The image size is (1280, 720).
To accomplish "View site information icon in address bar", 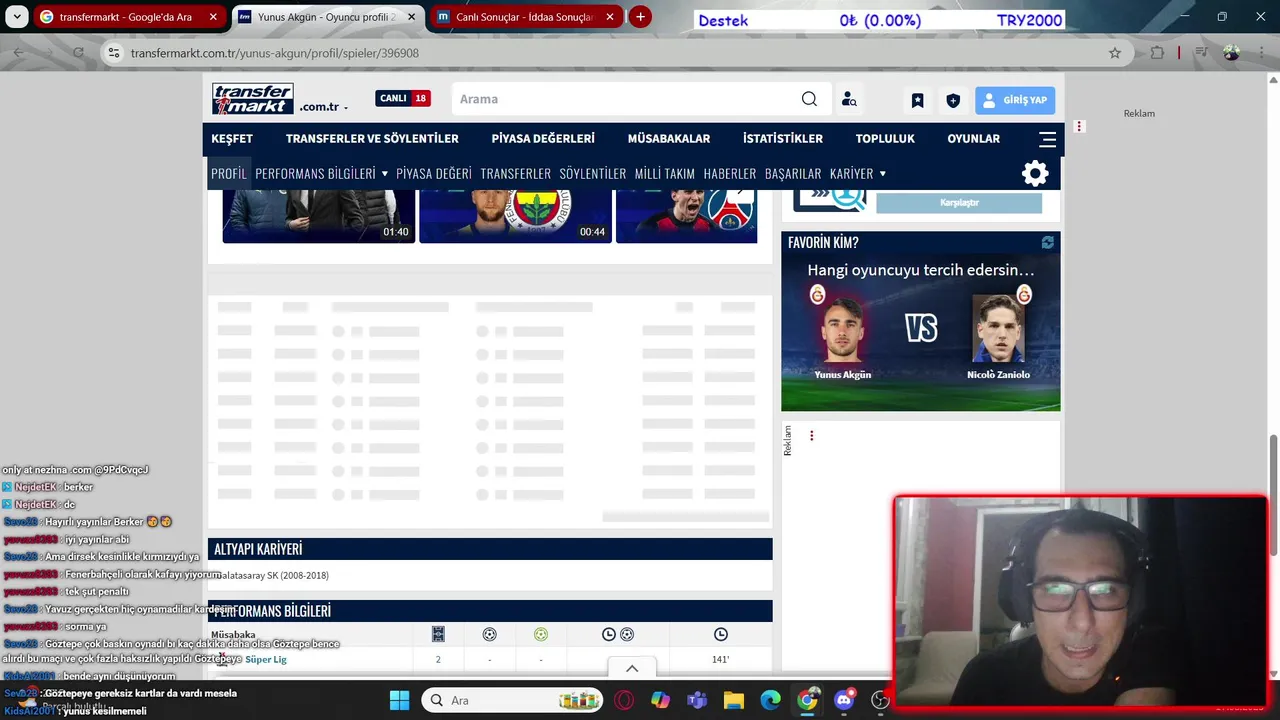I will pyautogui.click(x=113, y=53).
